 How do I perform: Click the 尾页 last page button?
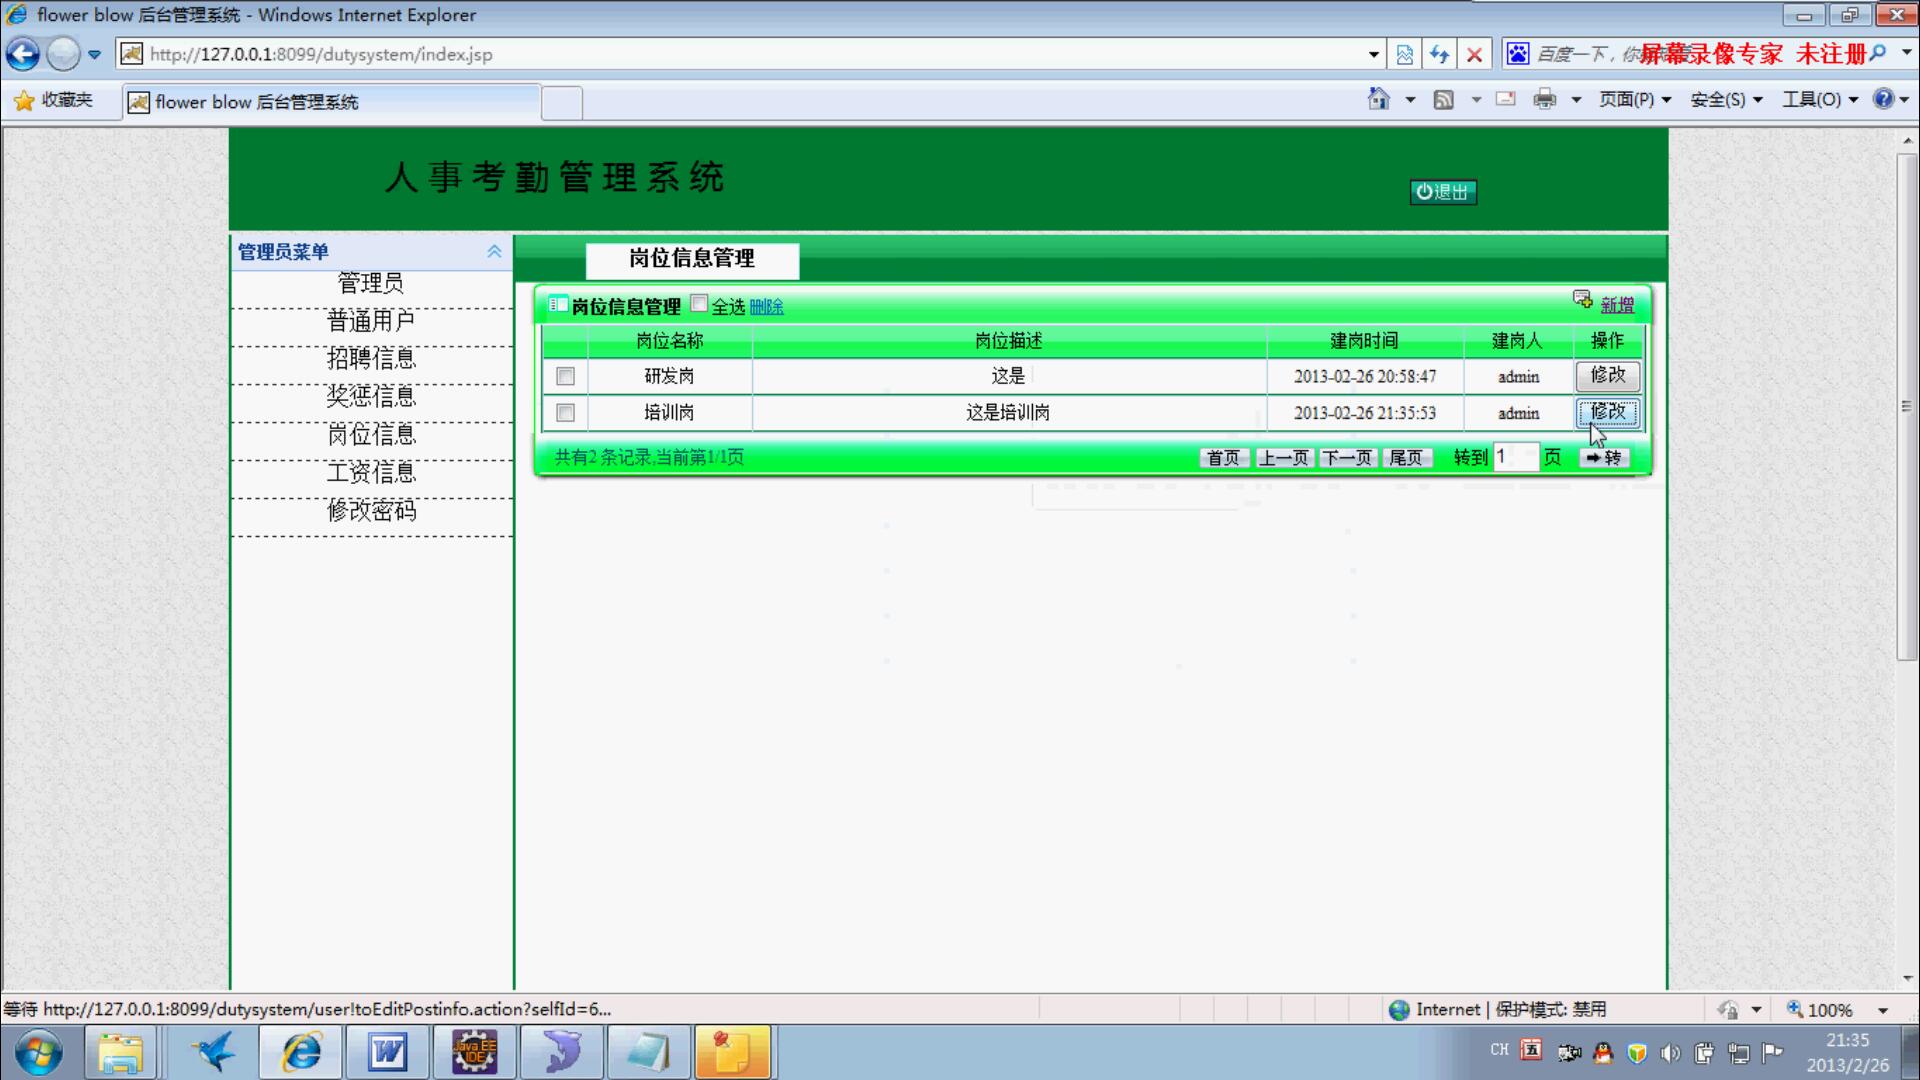[x=1406, y=458]
